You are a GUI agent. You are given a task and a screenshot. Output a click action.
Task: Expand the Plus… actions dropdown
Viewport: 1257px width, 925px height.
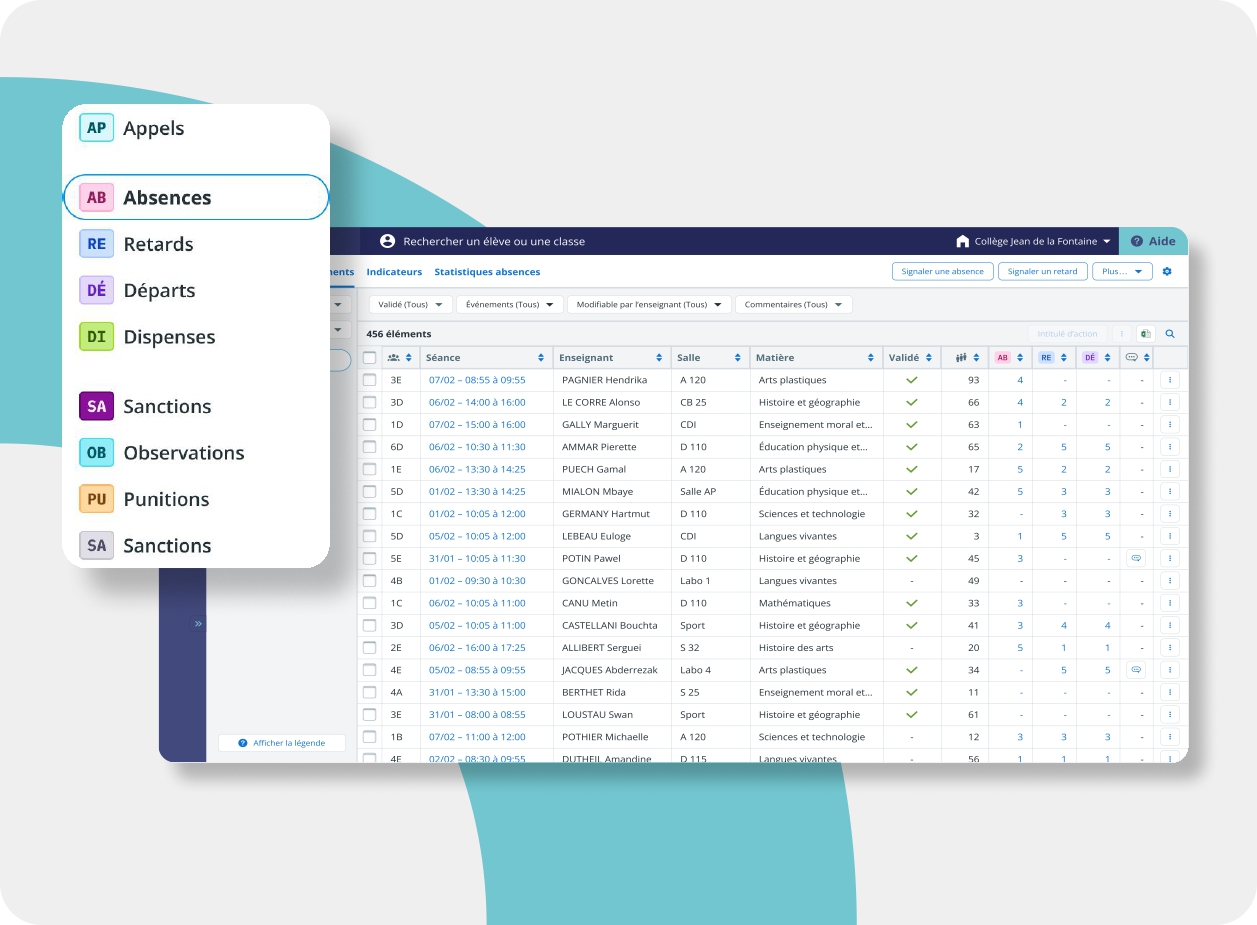(1122, 271)
